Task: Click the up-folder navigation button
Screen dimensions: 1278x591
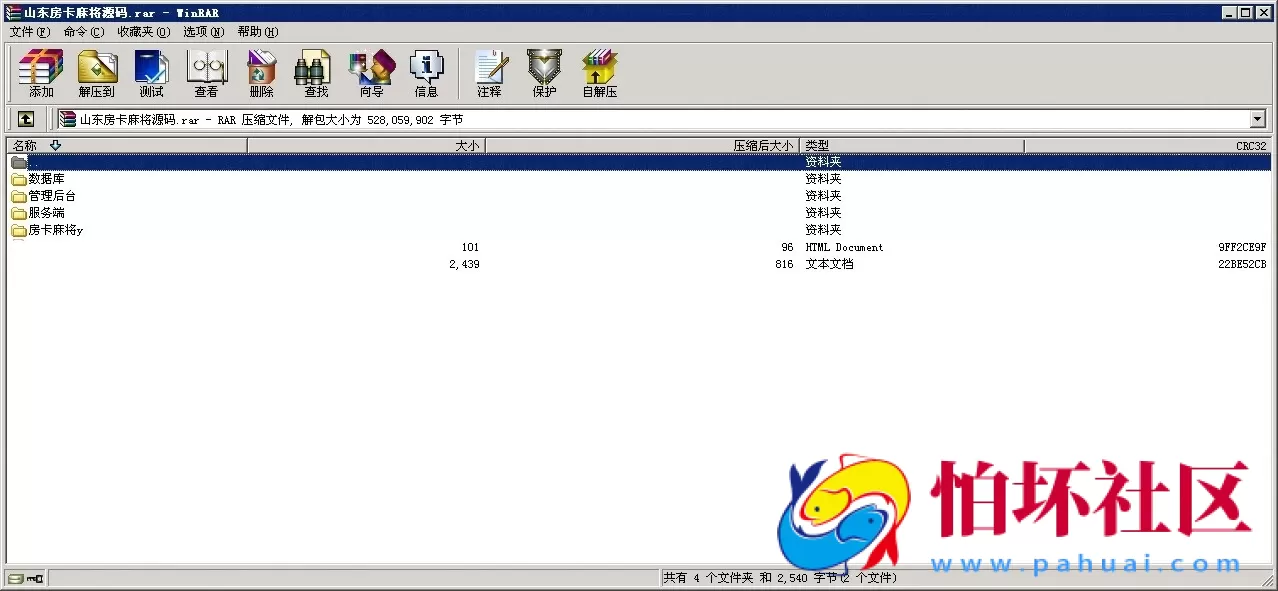Action: (25, 118)
